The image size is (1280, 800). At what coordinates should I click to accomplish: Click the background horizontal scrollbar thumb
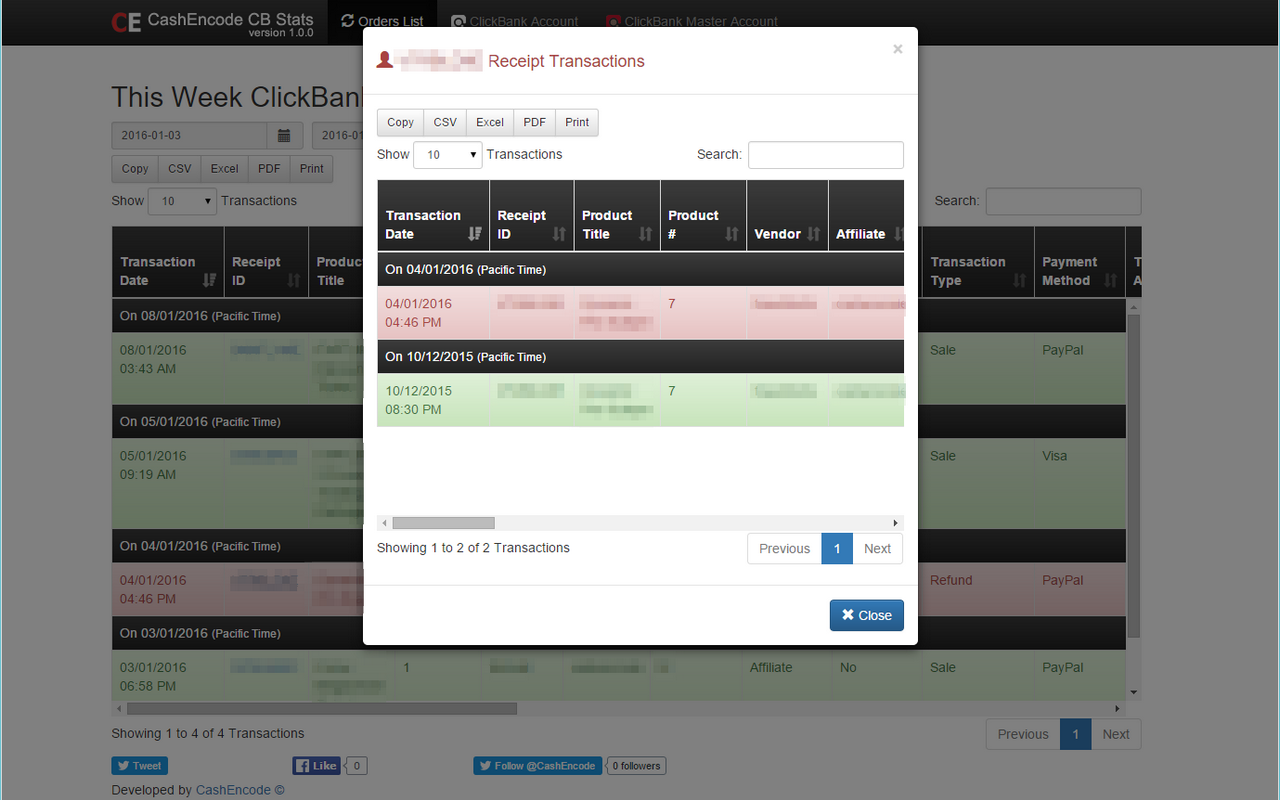[x=321, y=709]
